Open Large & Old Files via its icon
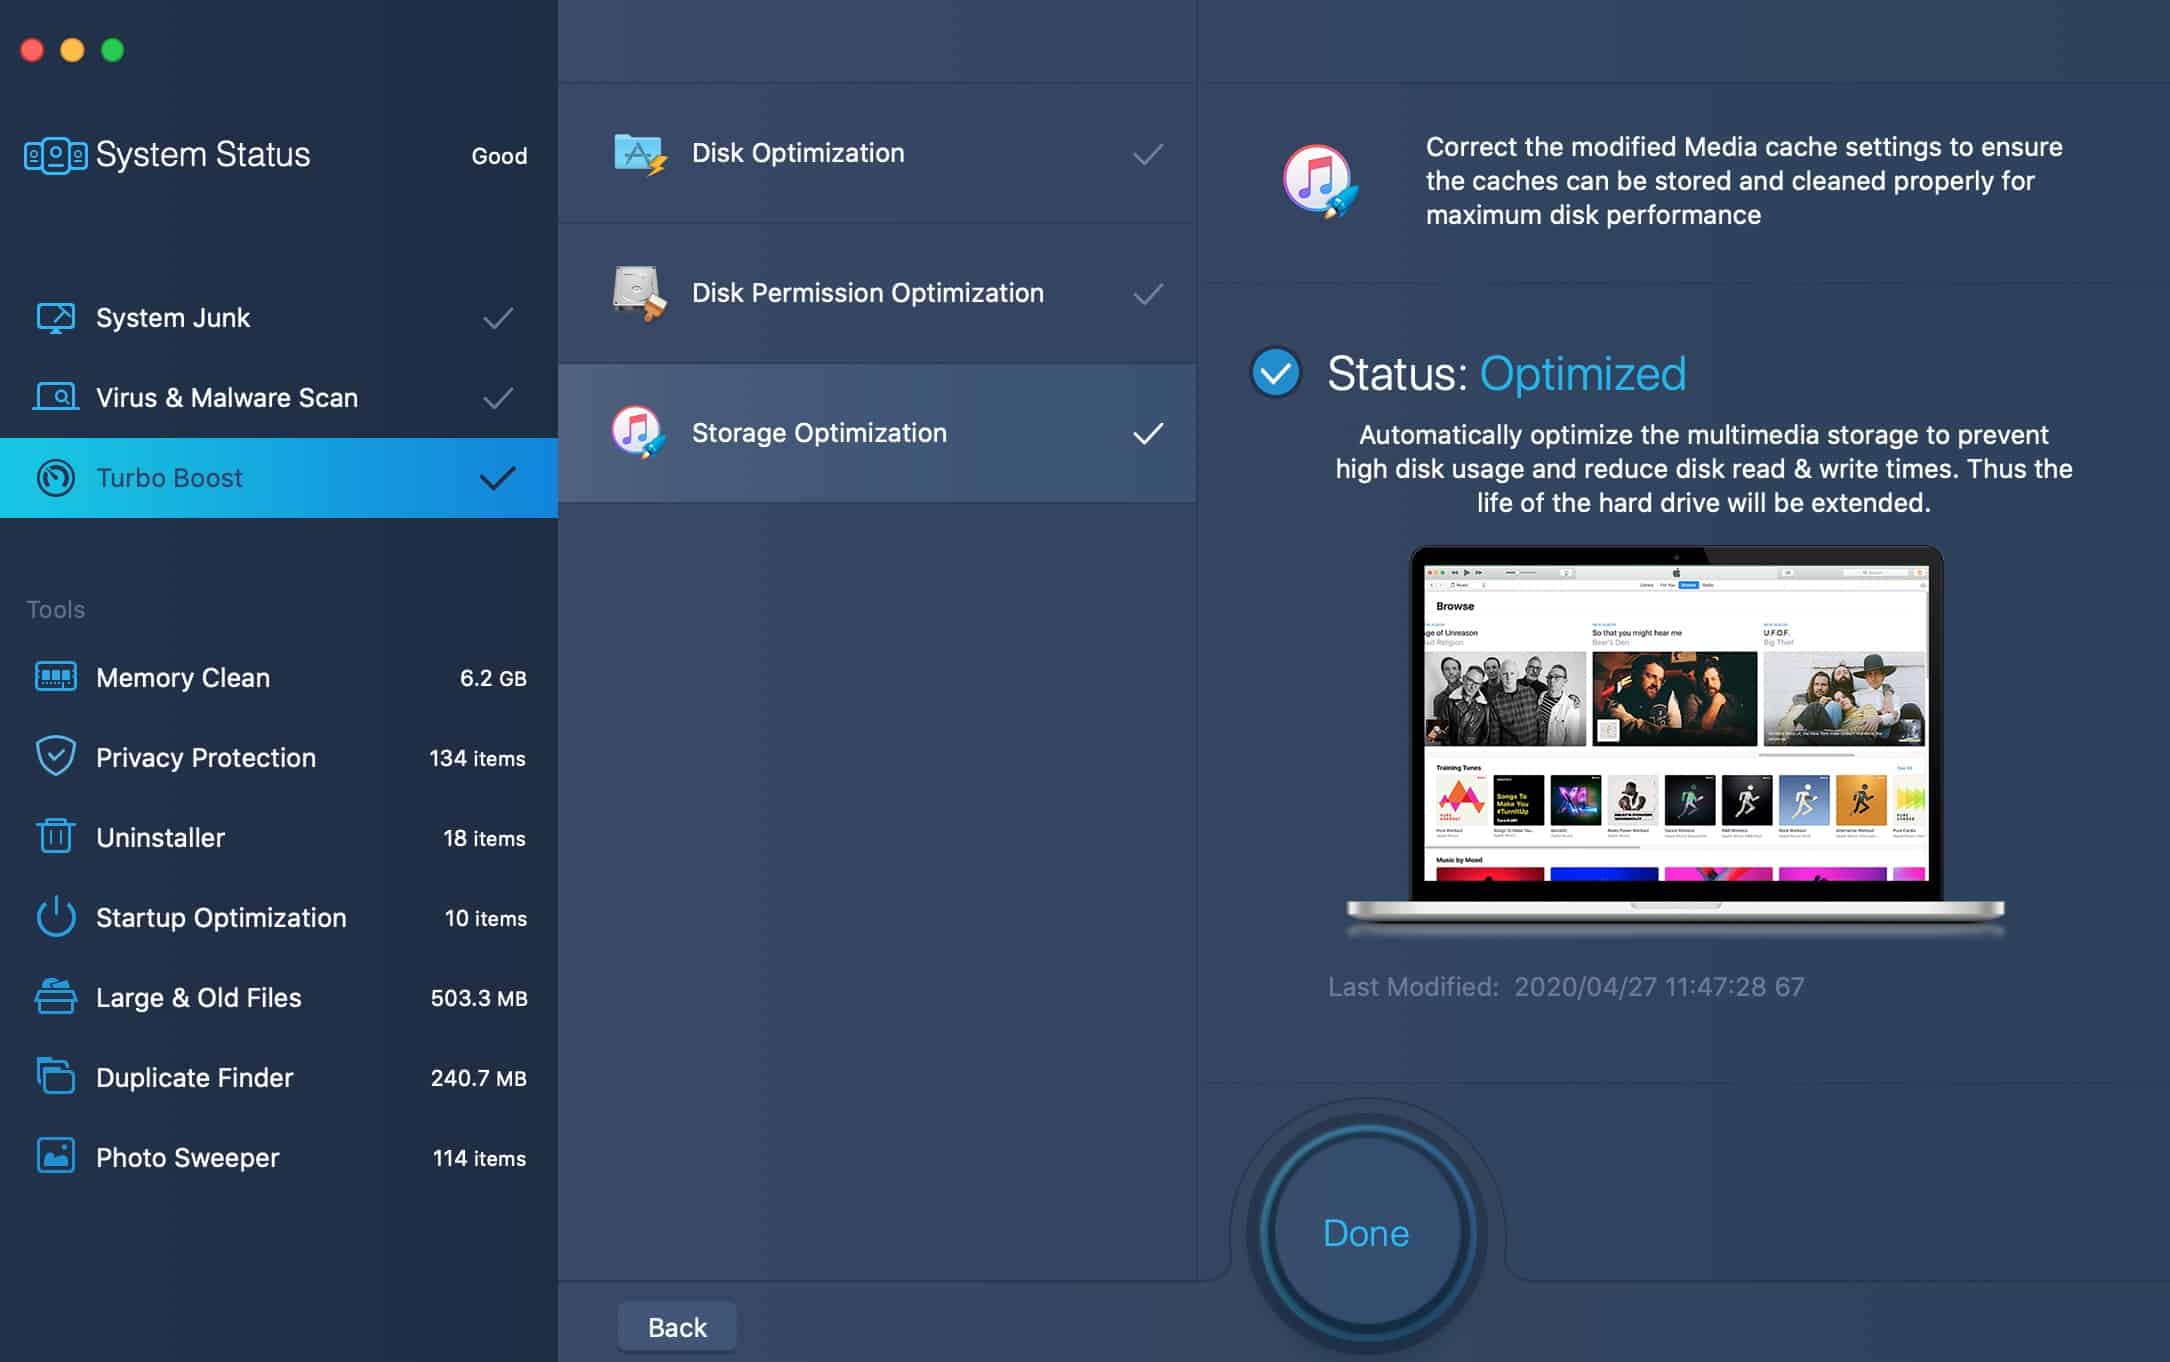This screenshot has height=1362, width=2170. (x=57, y=997)
